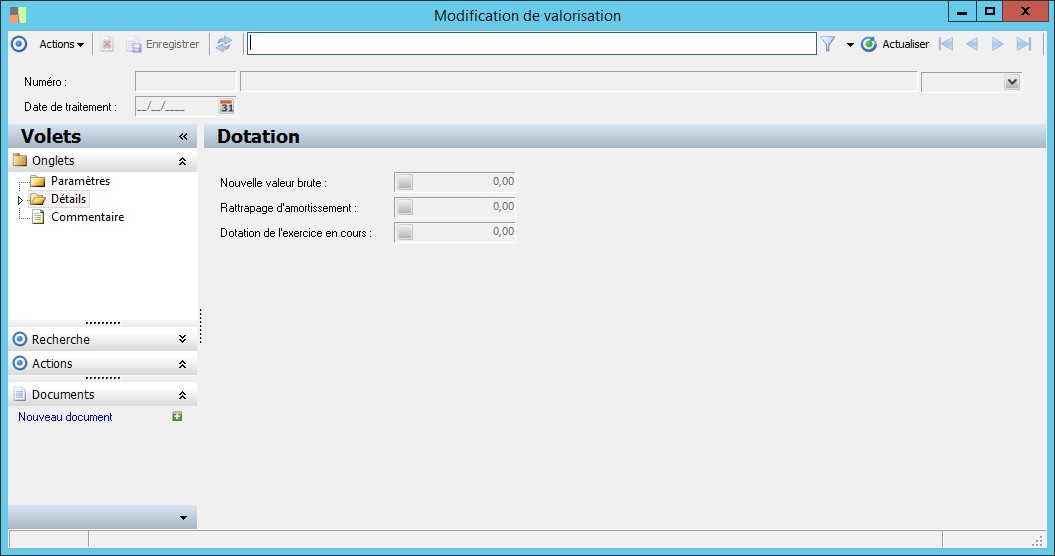The width and height of the screenshot is (1055, 556).
Task: Go to the last record
Action: [x=1023, y=44]
